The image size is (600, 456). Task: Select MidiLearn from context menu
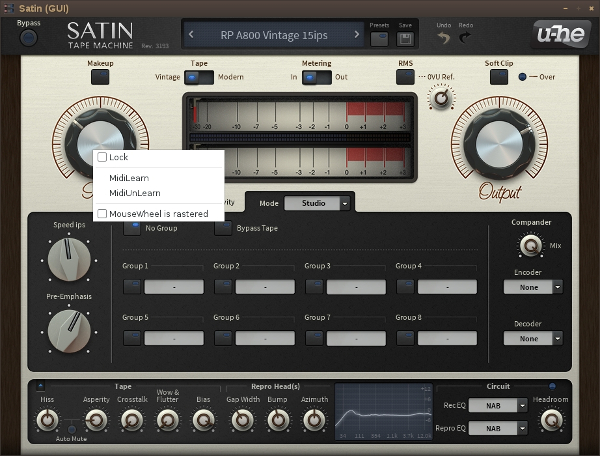(x=129, y=177)
